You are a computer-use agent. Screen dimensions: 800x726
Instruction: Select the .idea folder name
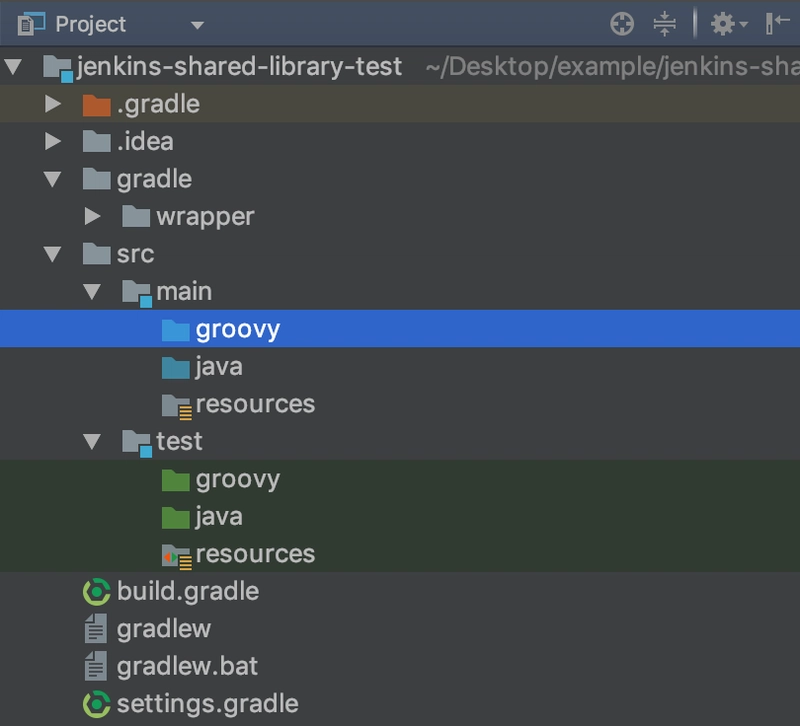click(x=145, y=141)
